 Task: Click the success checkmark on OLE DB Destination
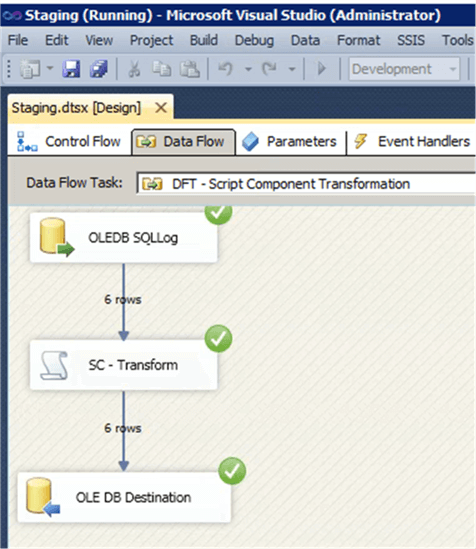(x=232, y=471)
